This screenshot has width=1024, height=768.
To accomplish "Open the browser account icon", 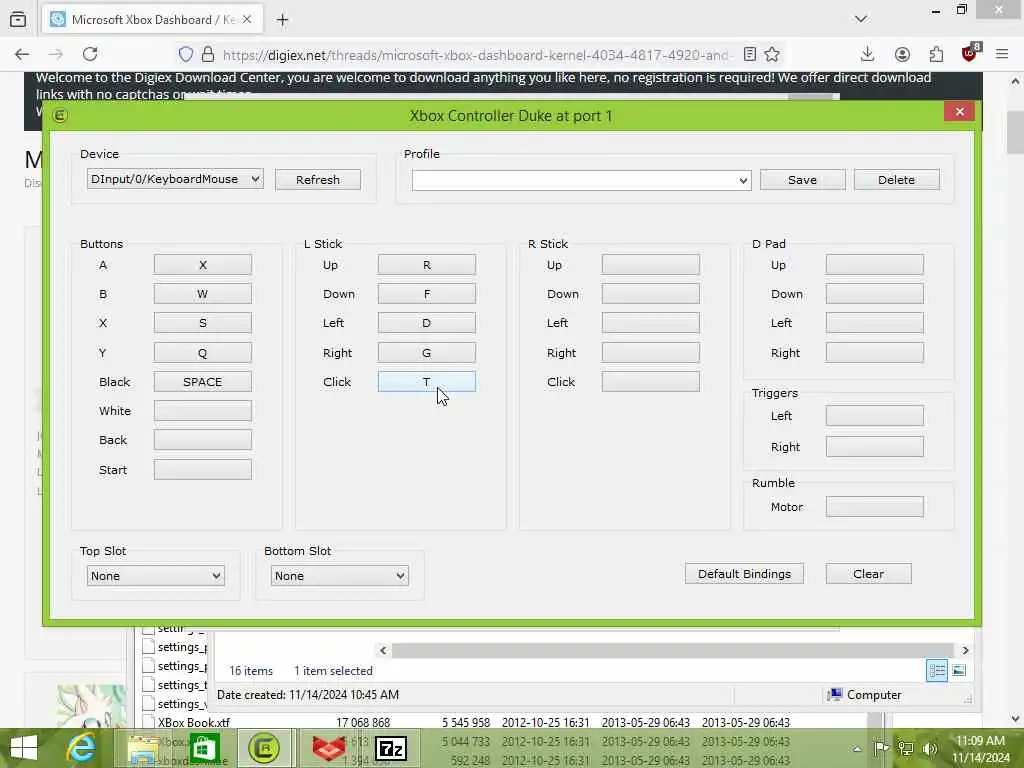I will pyautogui.click(x=902, y=54).
